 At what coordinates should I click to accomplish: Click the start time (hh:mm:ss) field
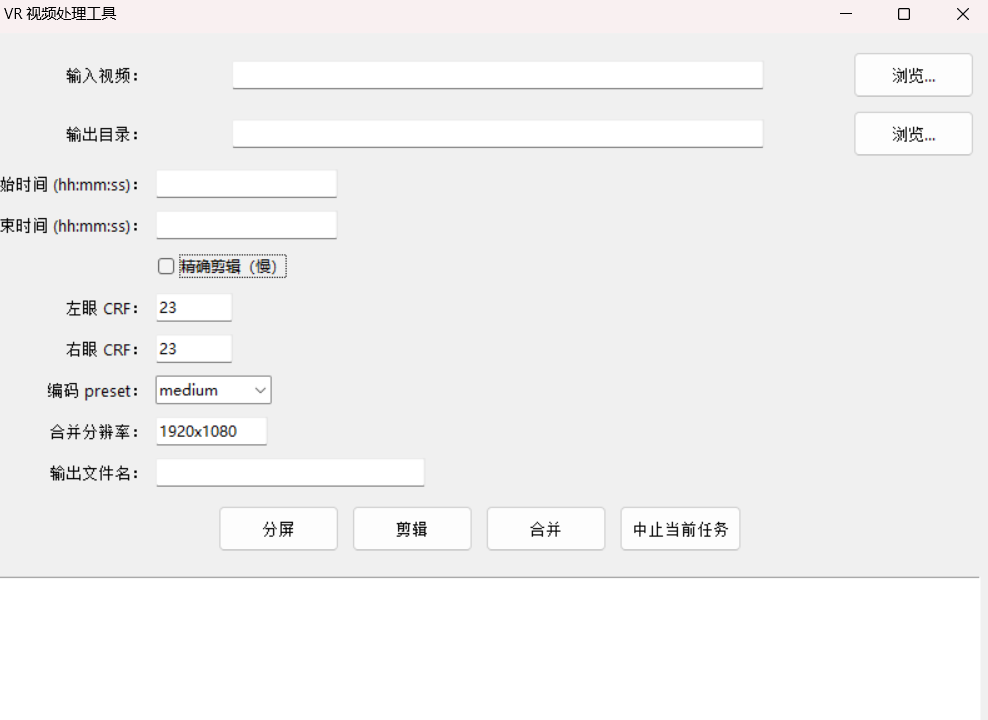coord(246,184)
